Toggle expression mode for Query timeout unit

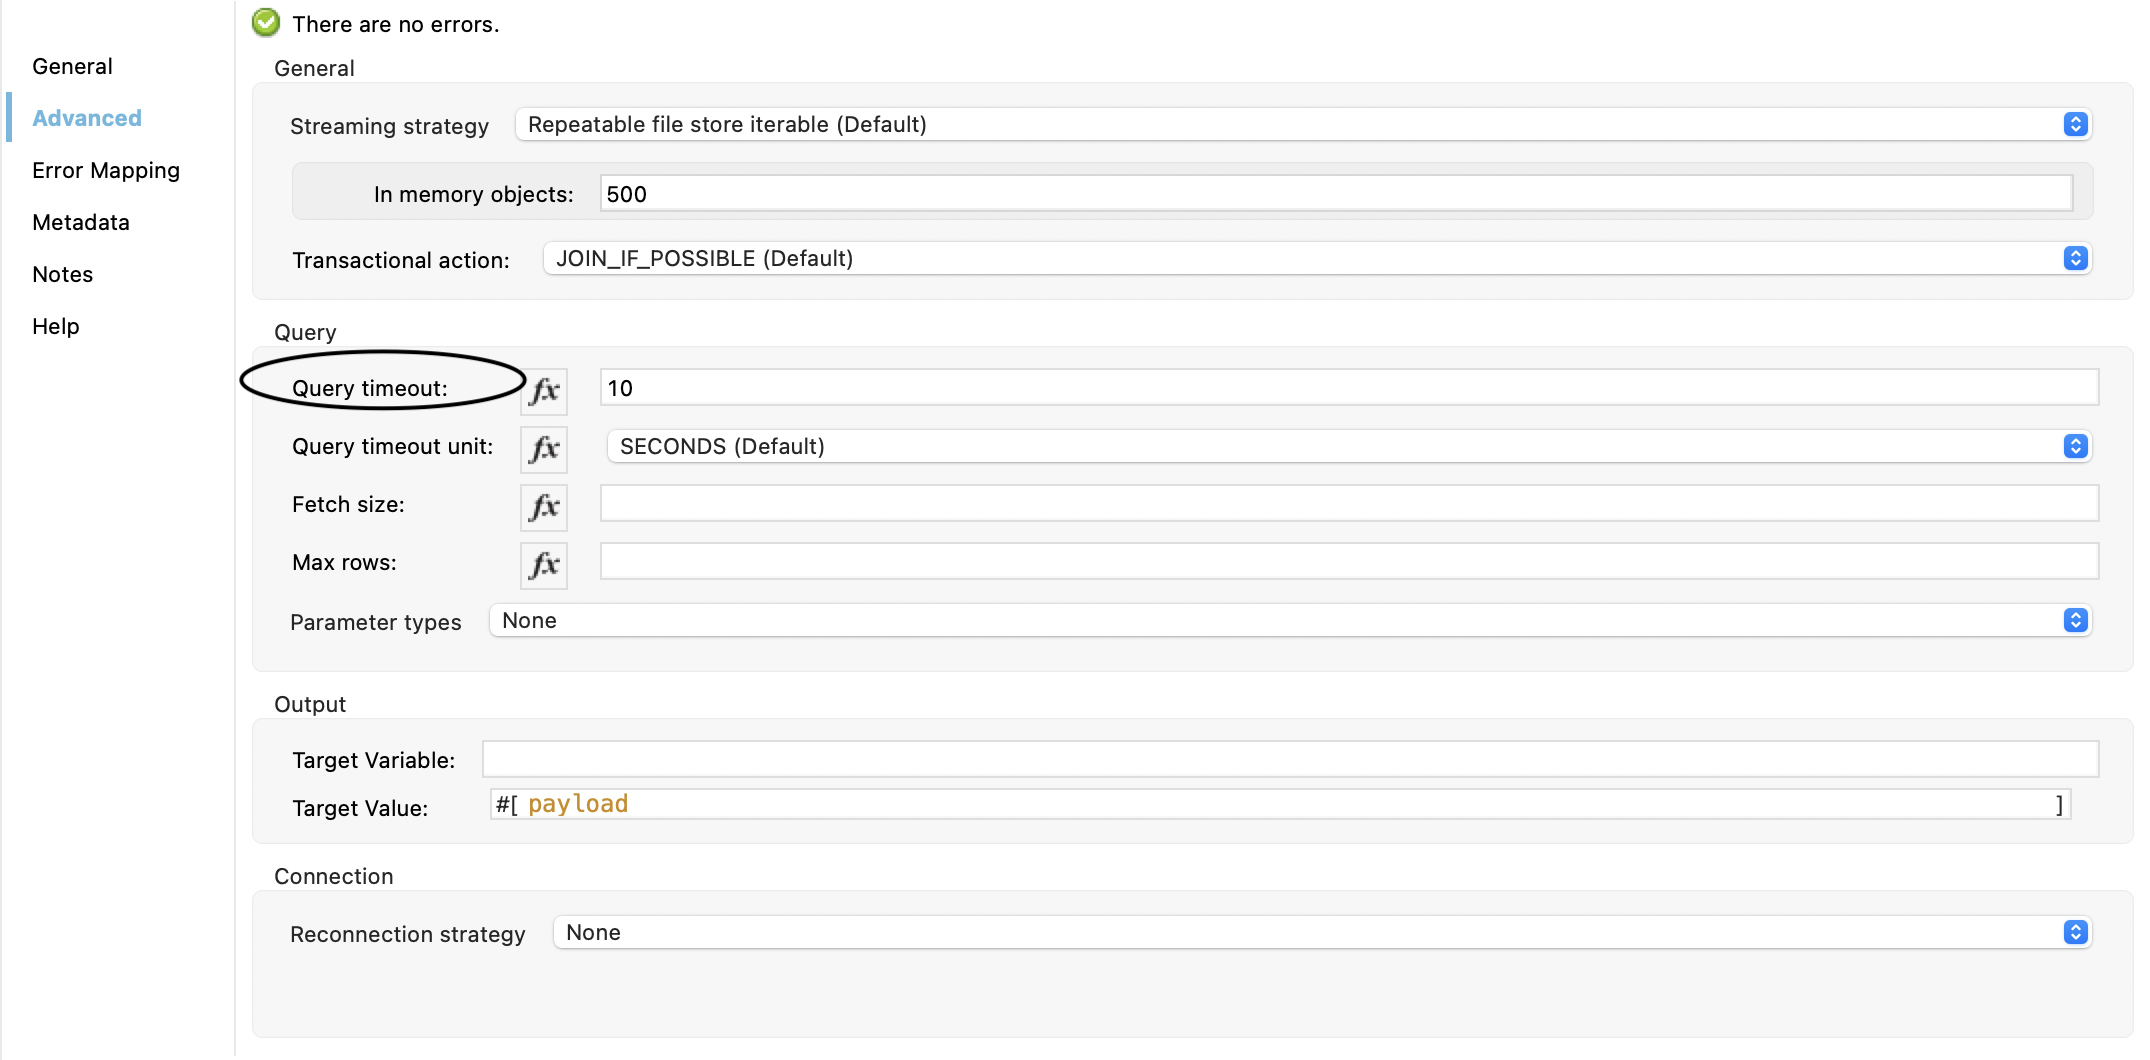tap(544, 448)
